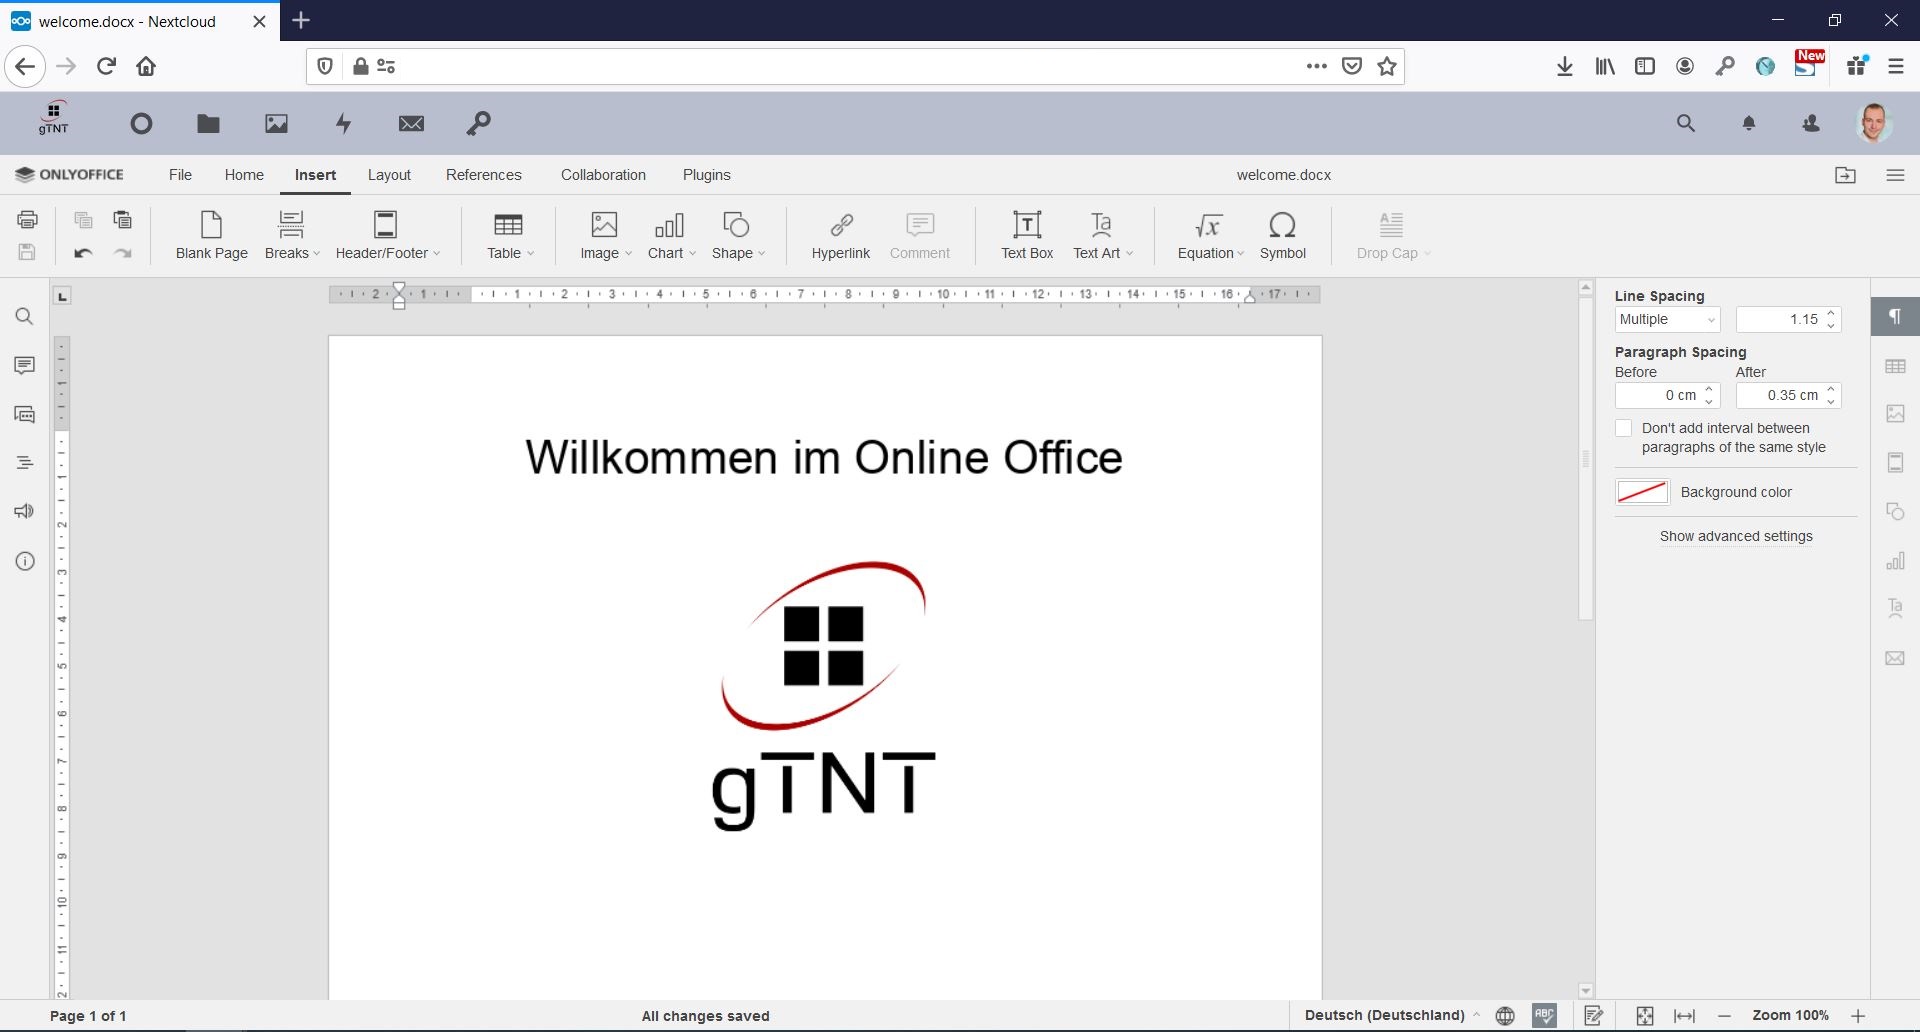Open the References tab
This screenshot has width=1920, height=1032.
point(483,175)
